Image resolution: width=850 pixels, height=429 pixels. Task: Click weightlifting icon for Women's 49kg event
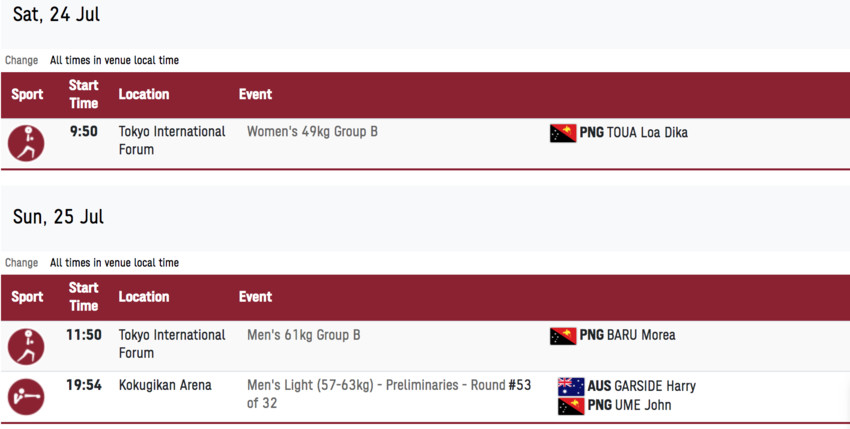(x=26, y=143)
